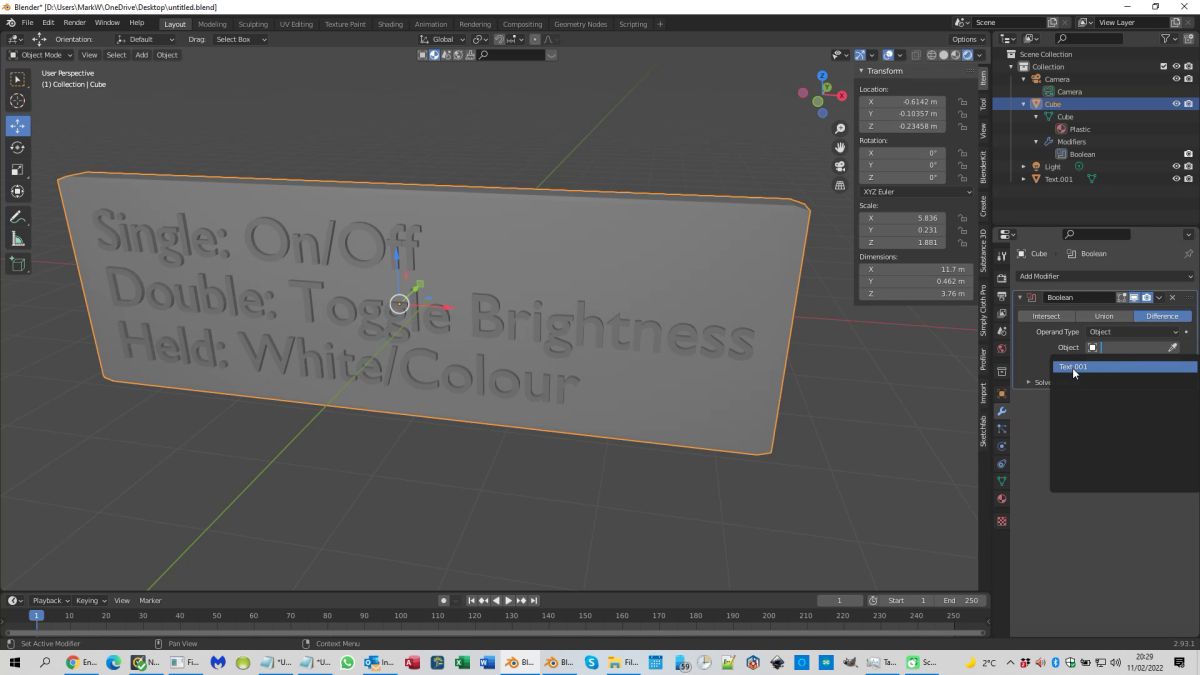Remove the Boolean modifier with X
Image resolution: width=1200 pixels, height=675 pixels.
(1173, 297)
